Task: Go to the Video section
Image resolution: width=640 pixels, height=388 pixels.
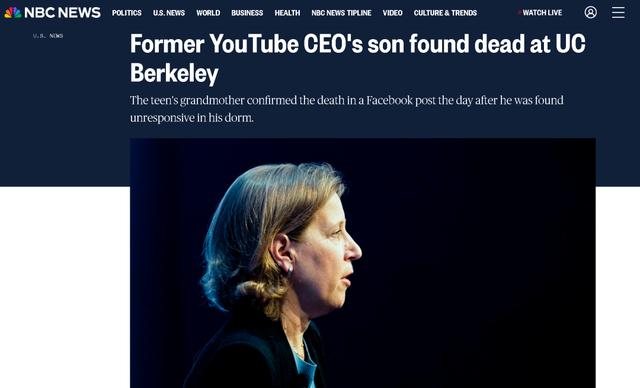Action: click(392, 13)
